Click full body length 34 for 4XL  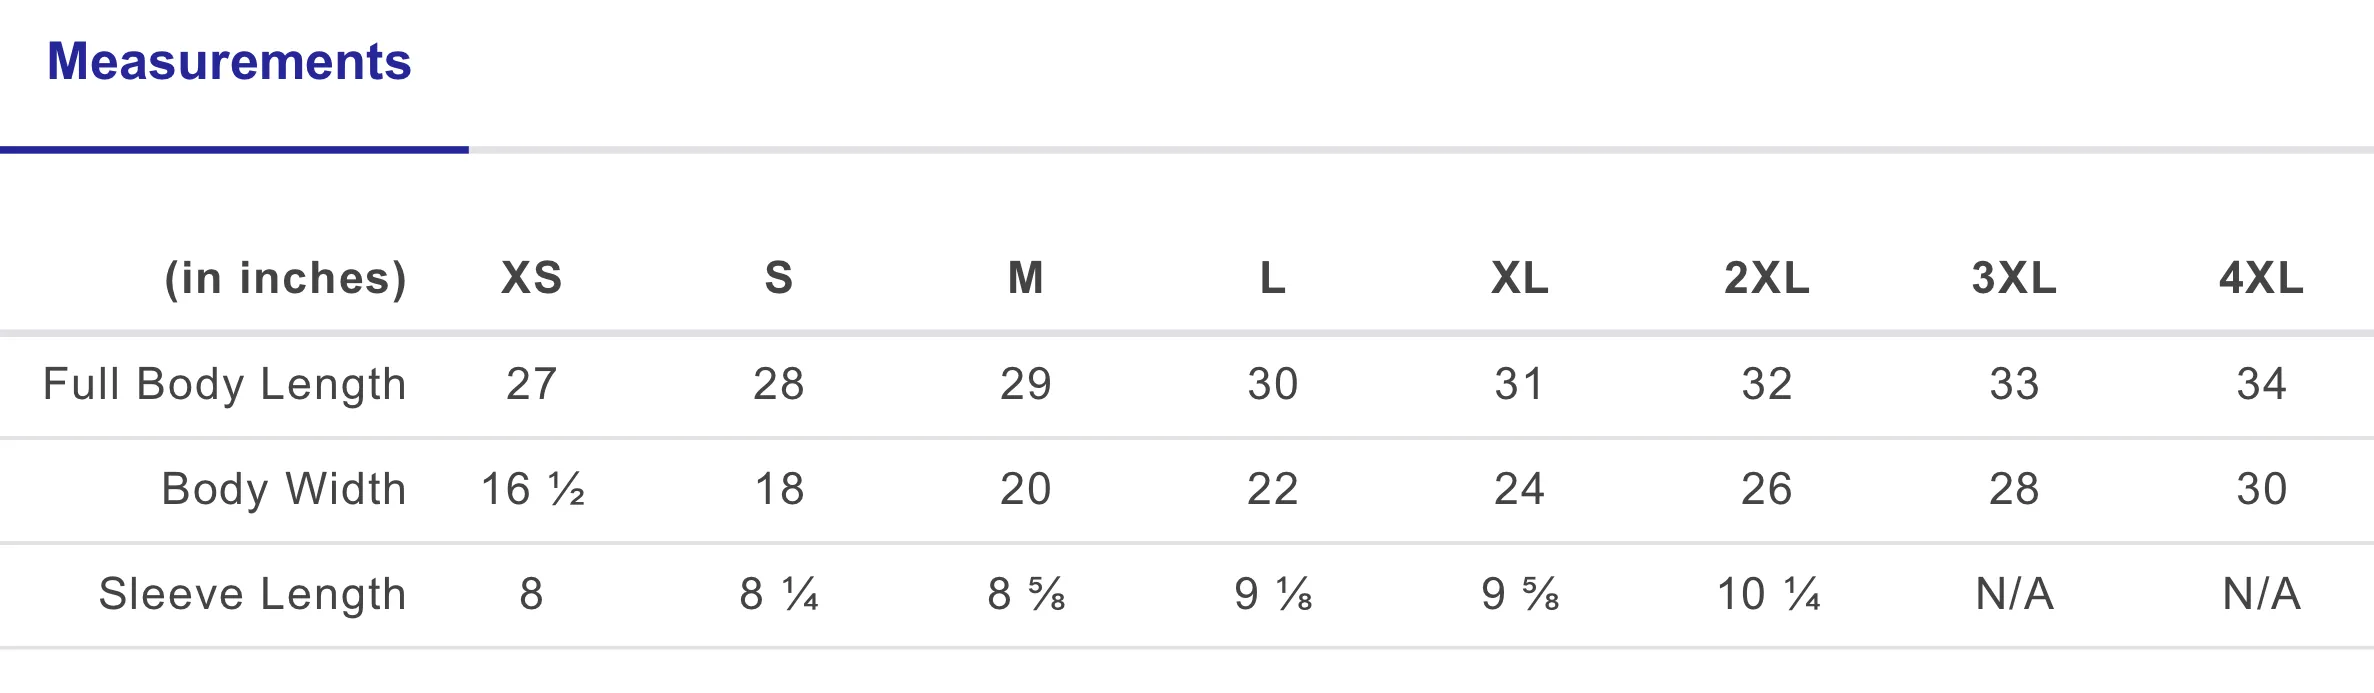[x=2261, y=385]
